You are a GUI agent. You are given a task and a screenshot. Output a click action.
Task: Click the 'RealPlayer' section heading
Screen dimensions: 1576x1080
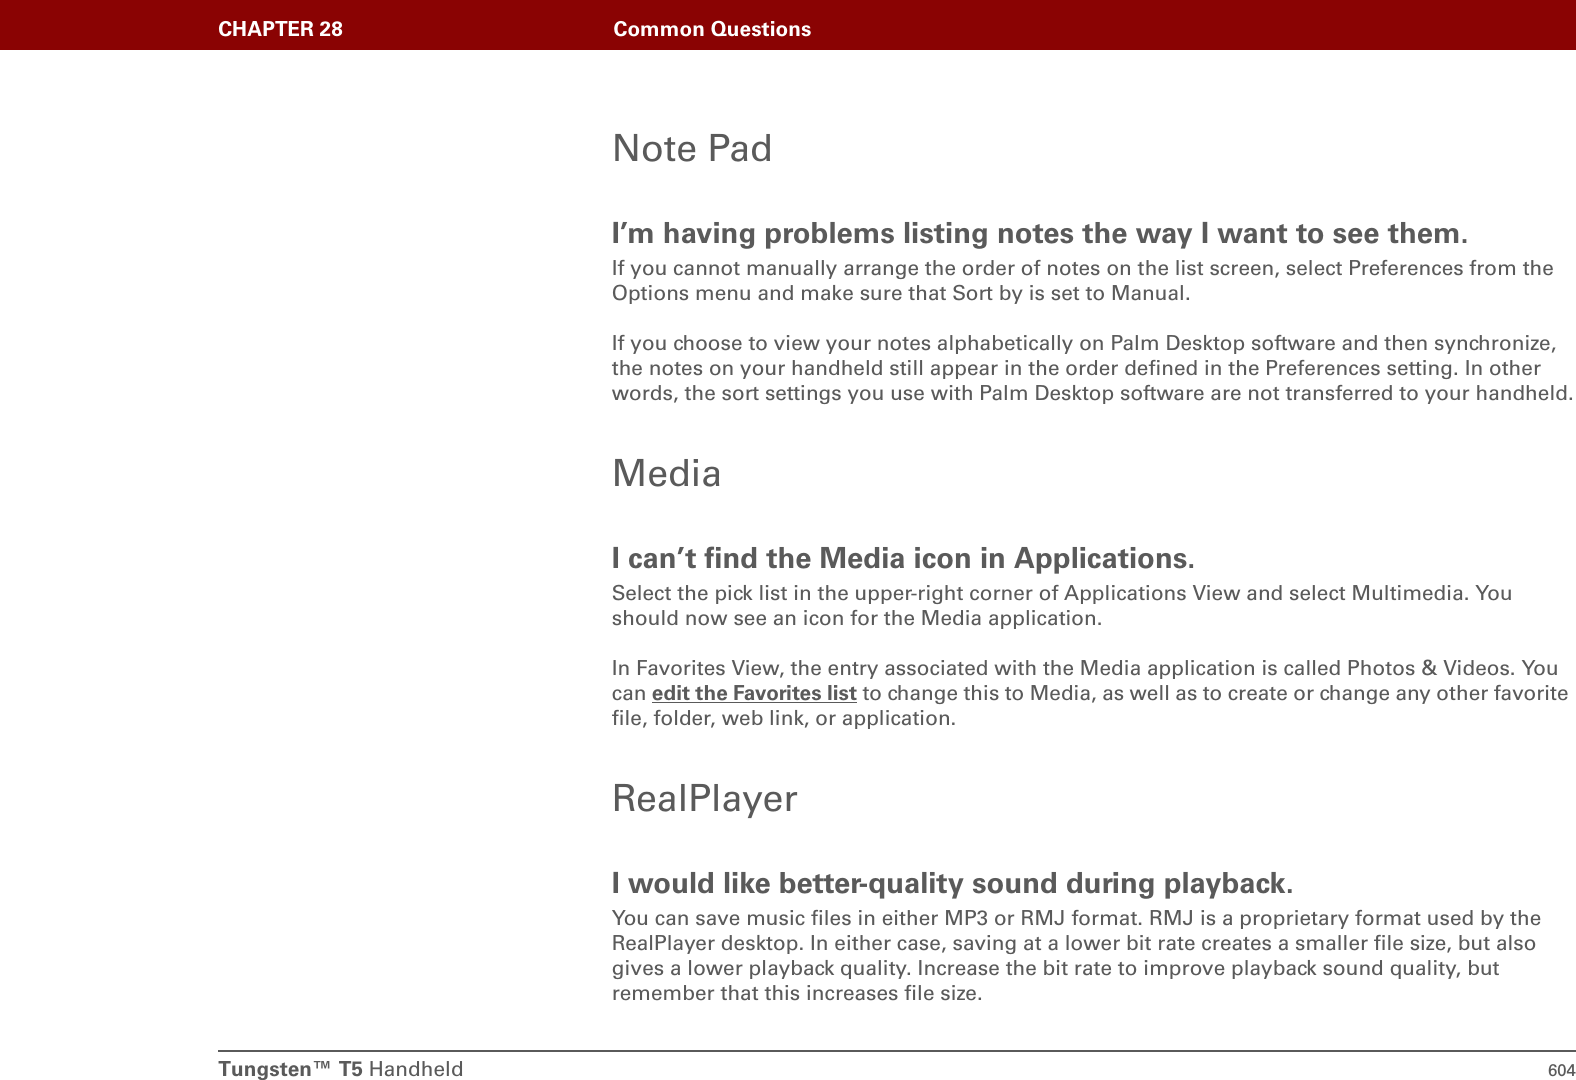(705, 799)
